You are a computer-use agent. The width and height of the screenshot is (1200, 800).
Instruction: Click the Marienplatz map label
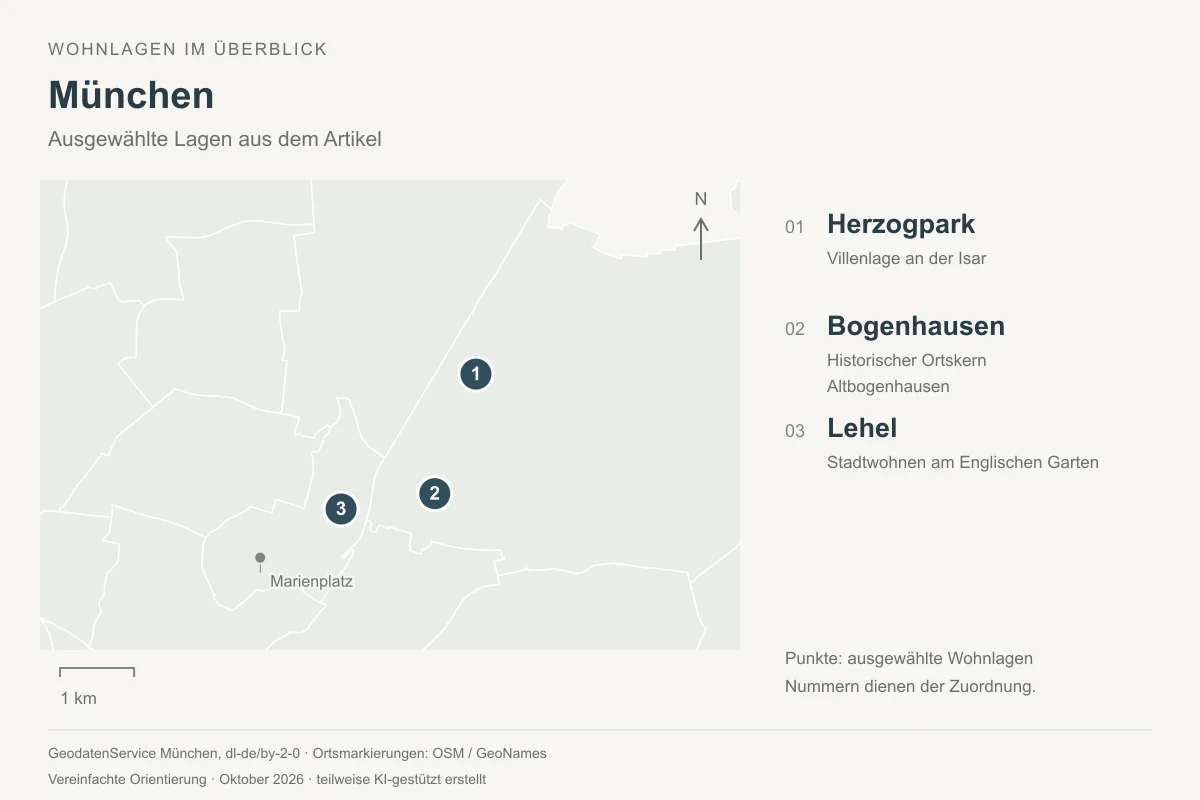pyautogui.click(x=311, y=581)
